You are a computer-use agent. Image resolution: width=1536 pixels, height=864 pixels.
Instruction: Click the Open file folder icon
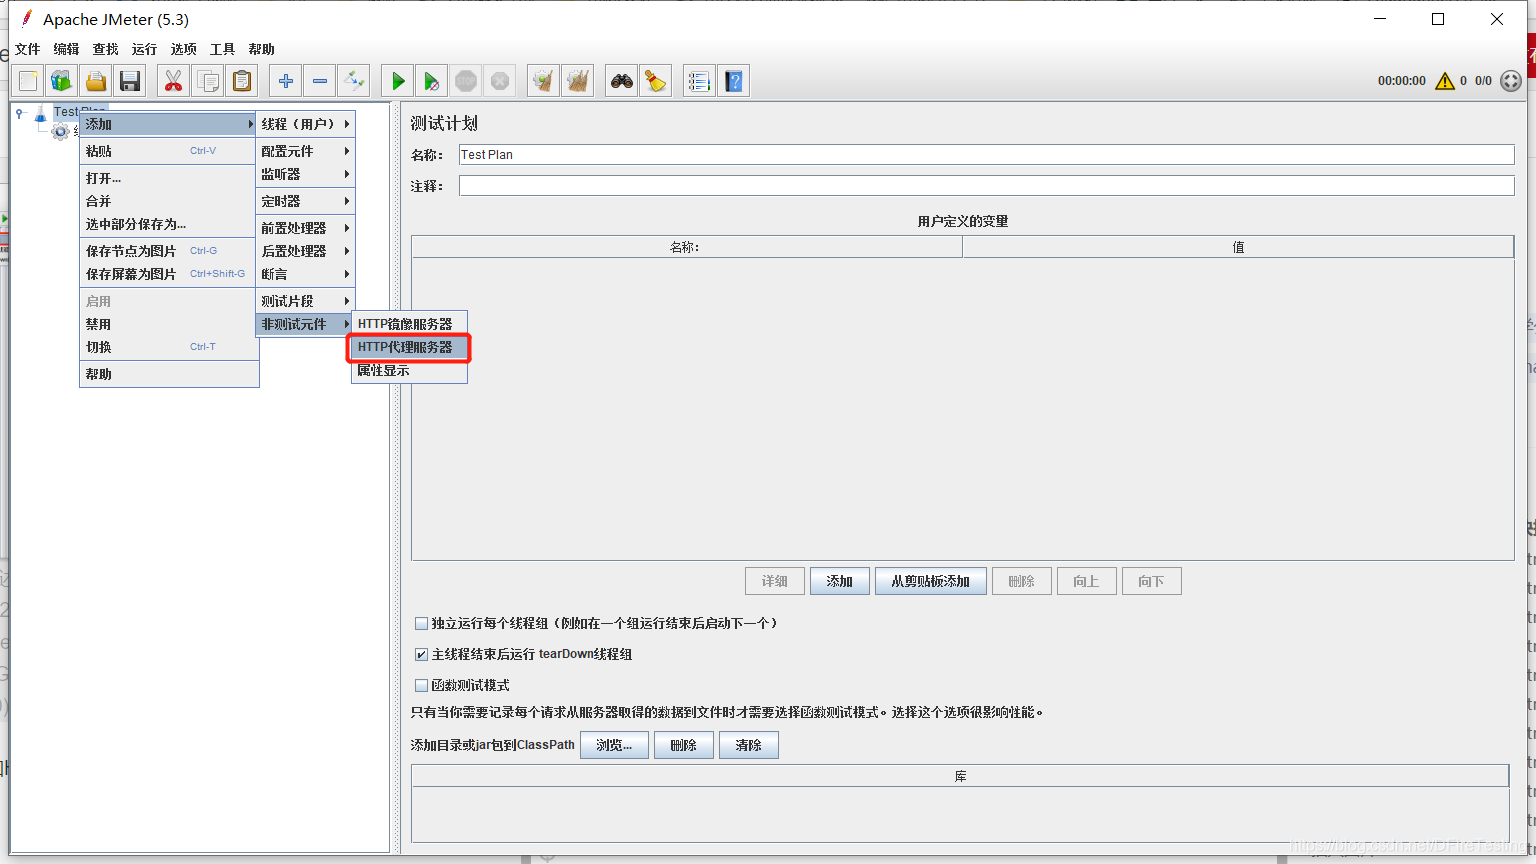96,81
